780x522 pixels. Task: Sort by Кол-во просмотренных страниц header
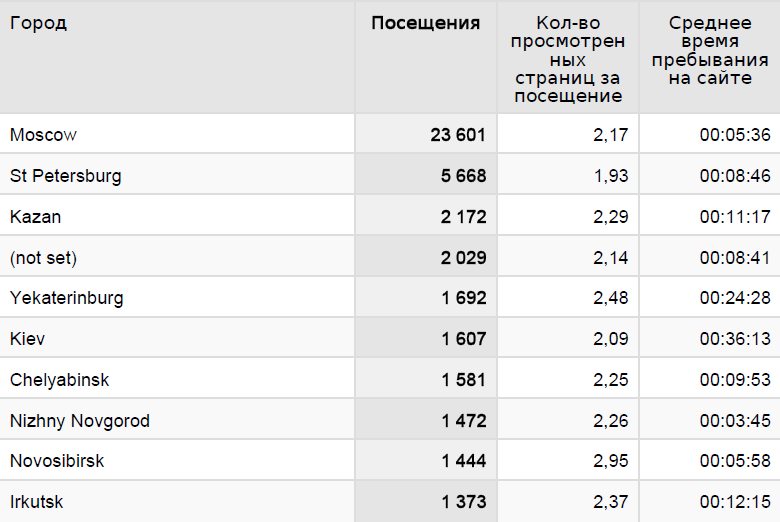568,59
